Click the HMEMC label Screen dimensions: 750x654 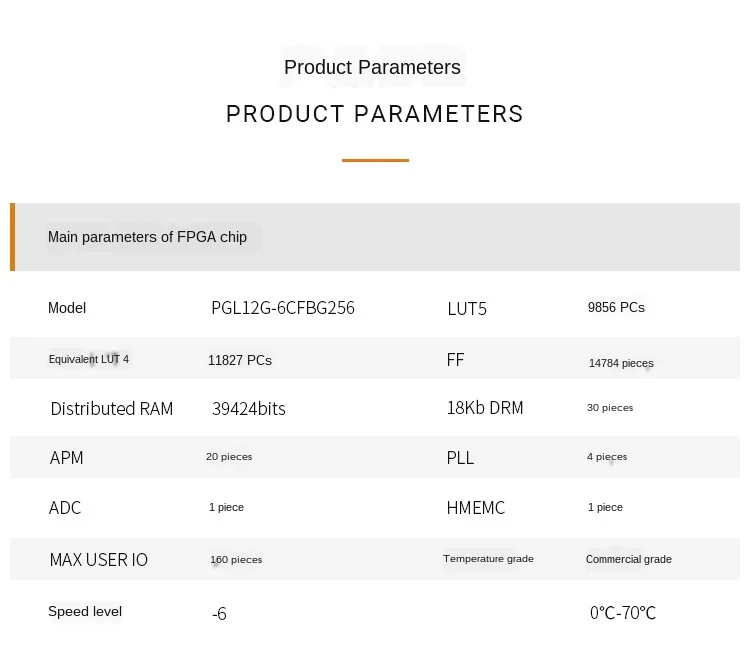pyautogui.click(x=475, y=508)
